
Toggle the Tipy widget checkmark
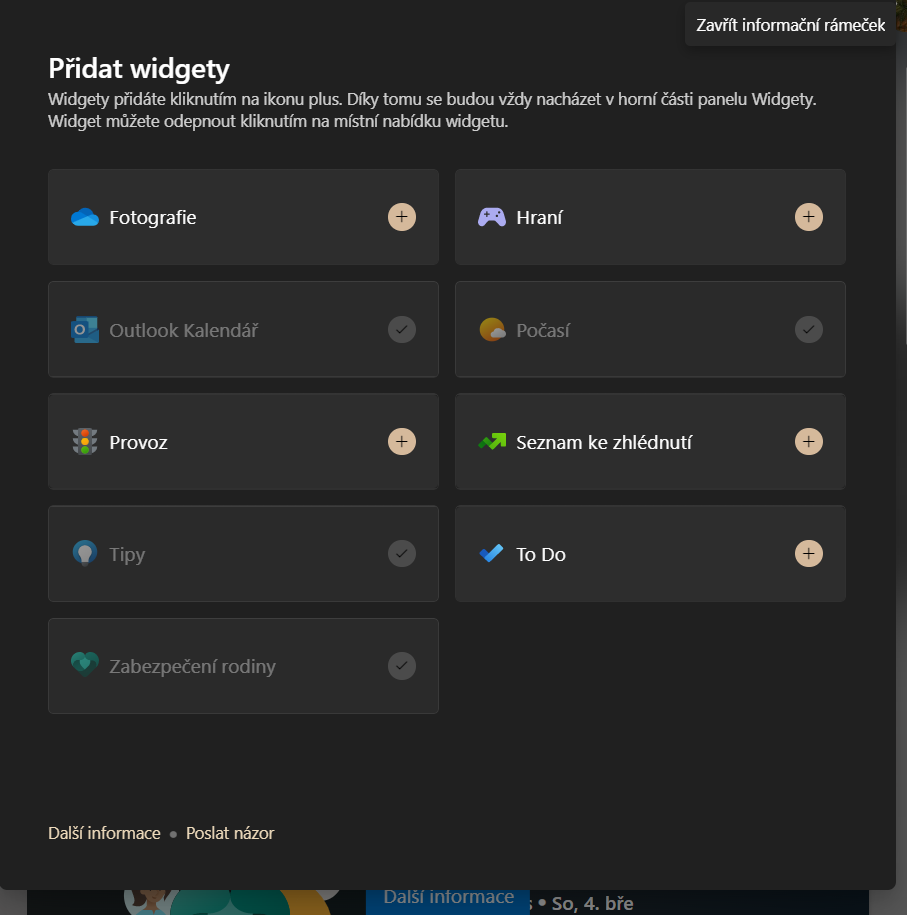click(402, 553)
